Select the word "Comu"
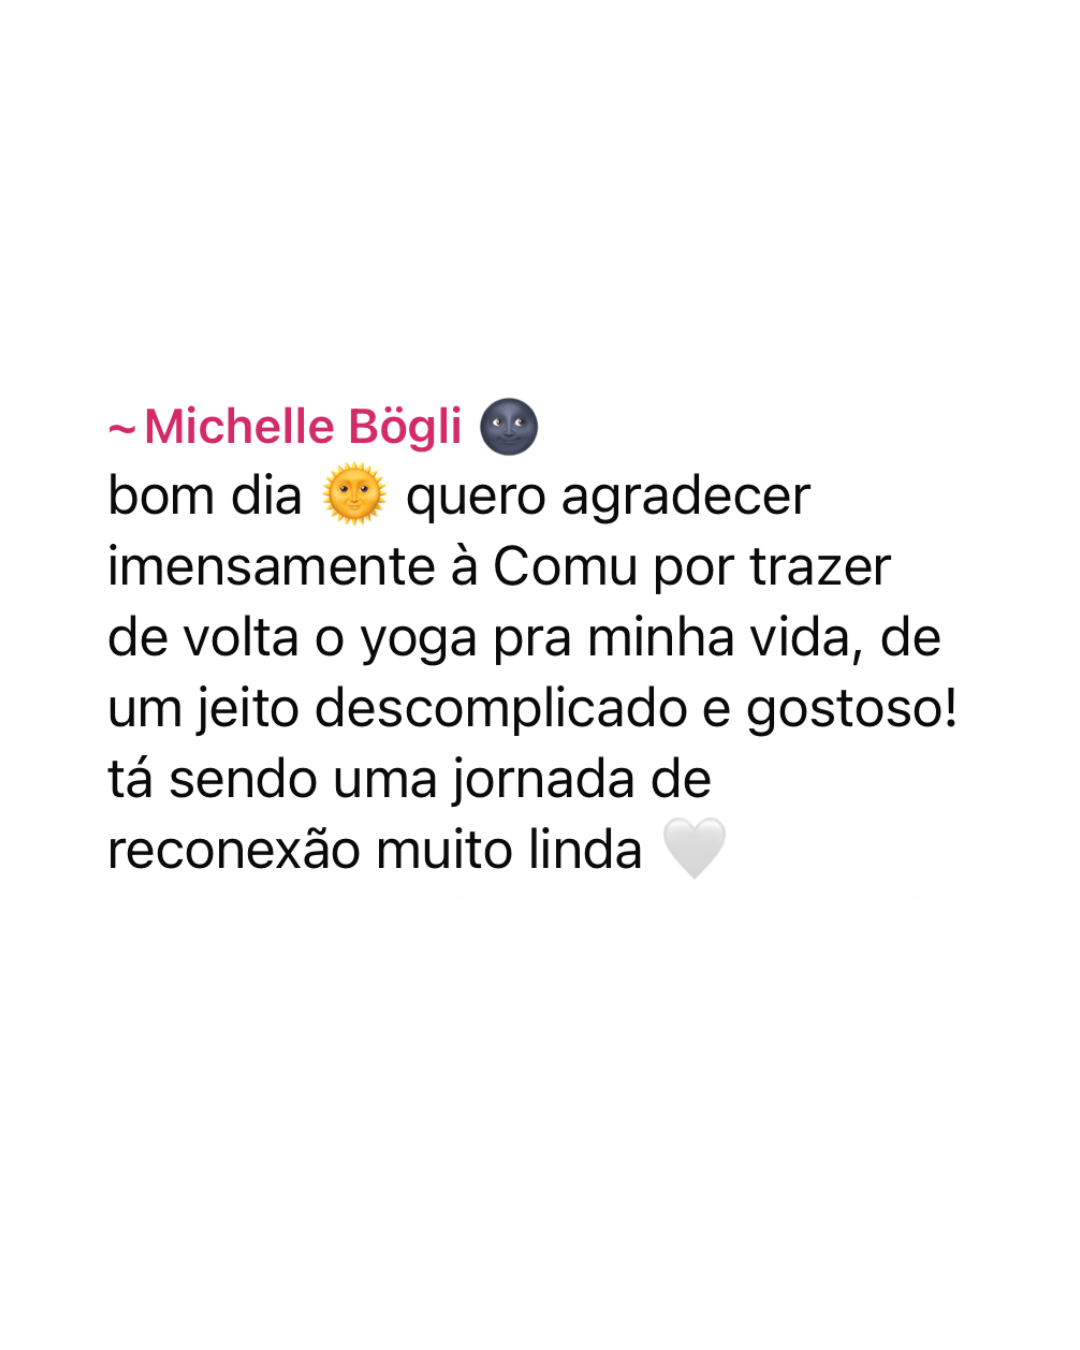This screenshot has width=1080, height=1350. 565,567
